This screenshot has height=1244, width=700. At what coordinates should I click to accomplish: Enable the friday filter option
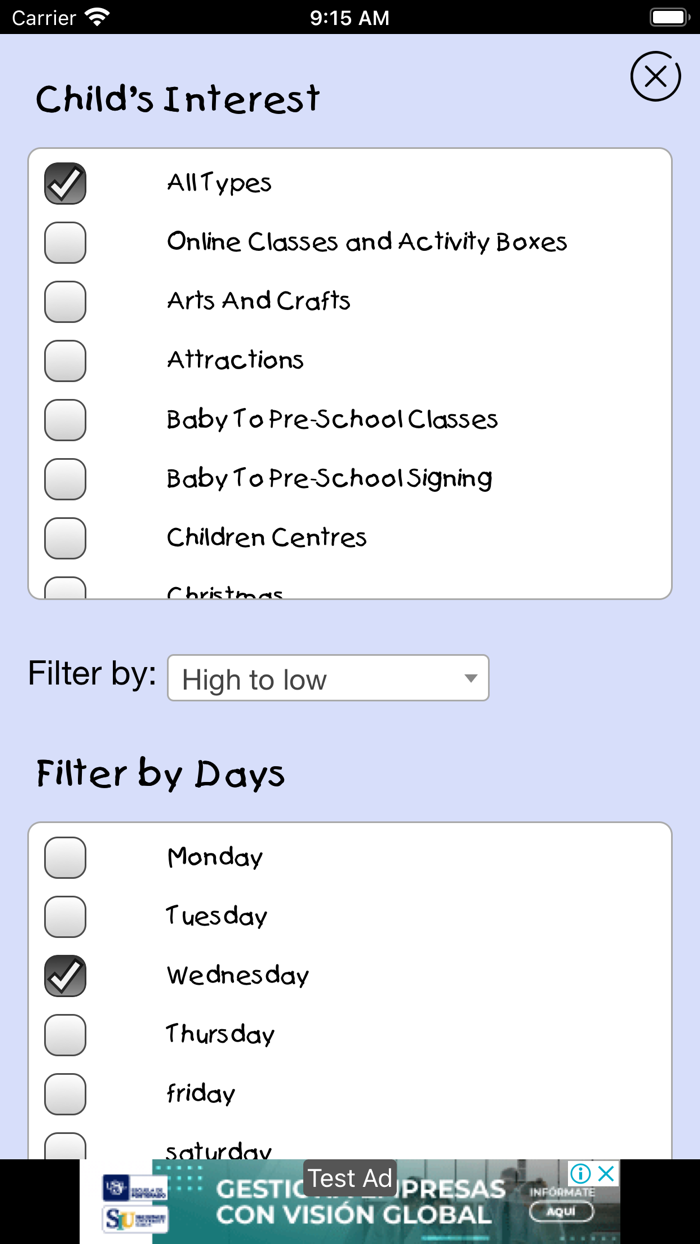point(64,1093)
